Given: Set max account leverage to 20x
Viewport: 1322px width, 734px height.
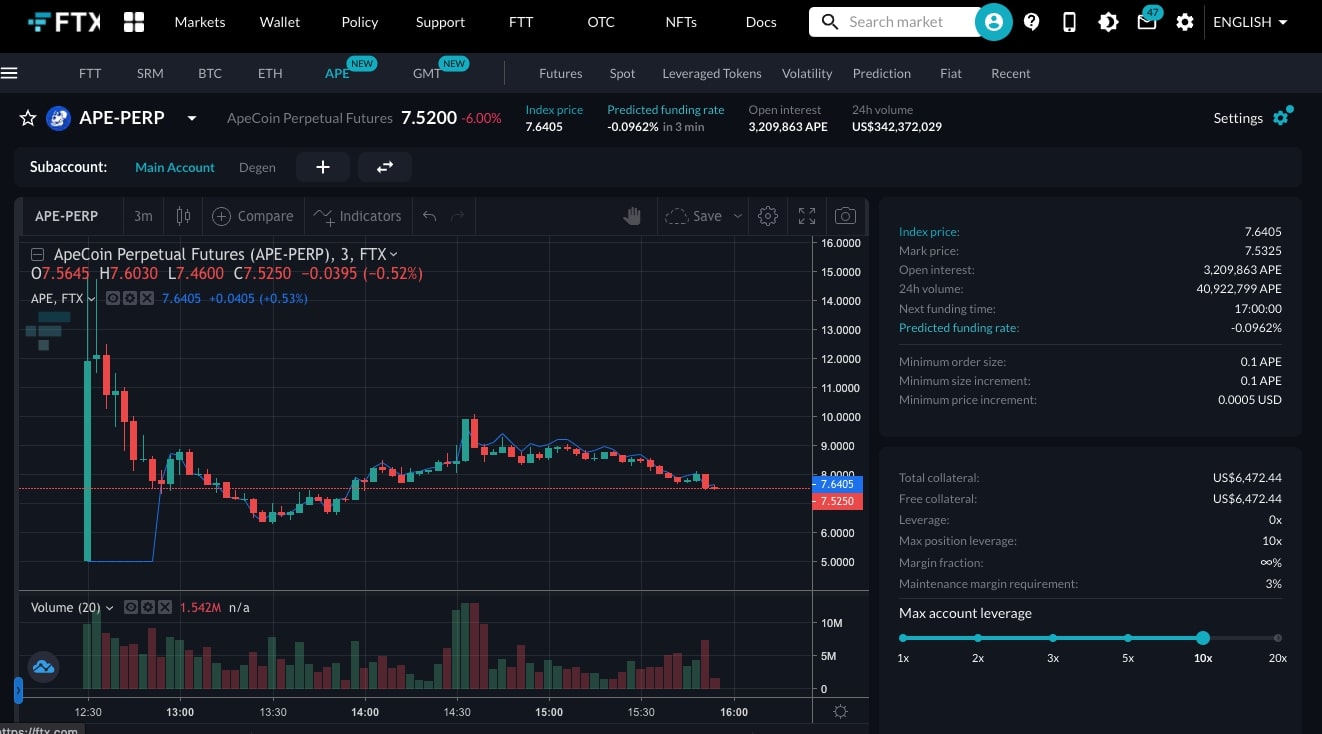Looking at the screenshot, I should click(1278, 638).
